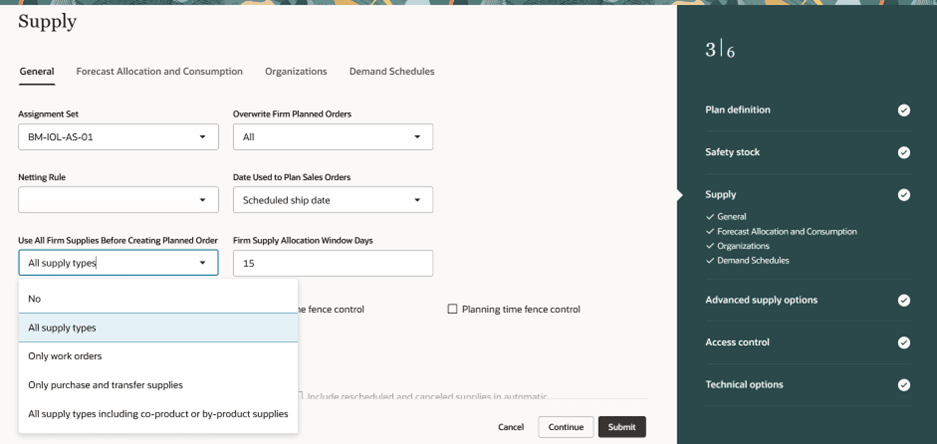Choose 'No' from the dropdown list

point(158,299)
